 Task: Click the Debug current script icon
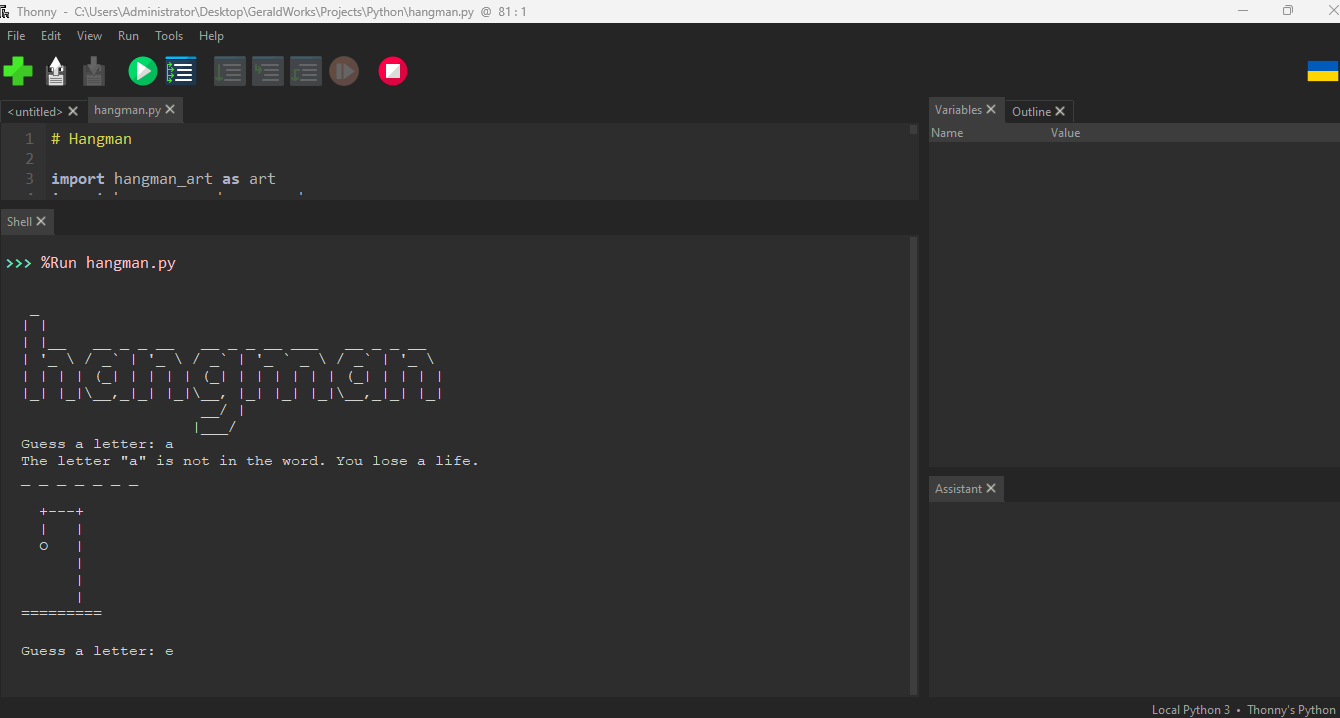[x=181, y=71]
